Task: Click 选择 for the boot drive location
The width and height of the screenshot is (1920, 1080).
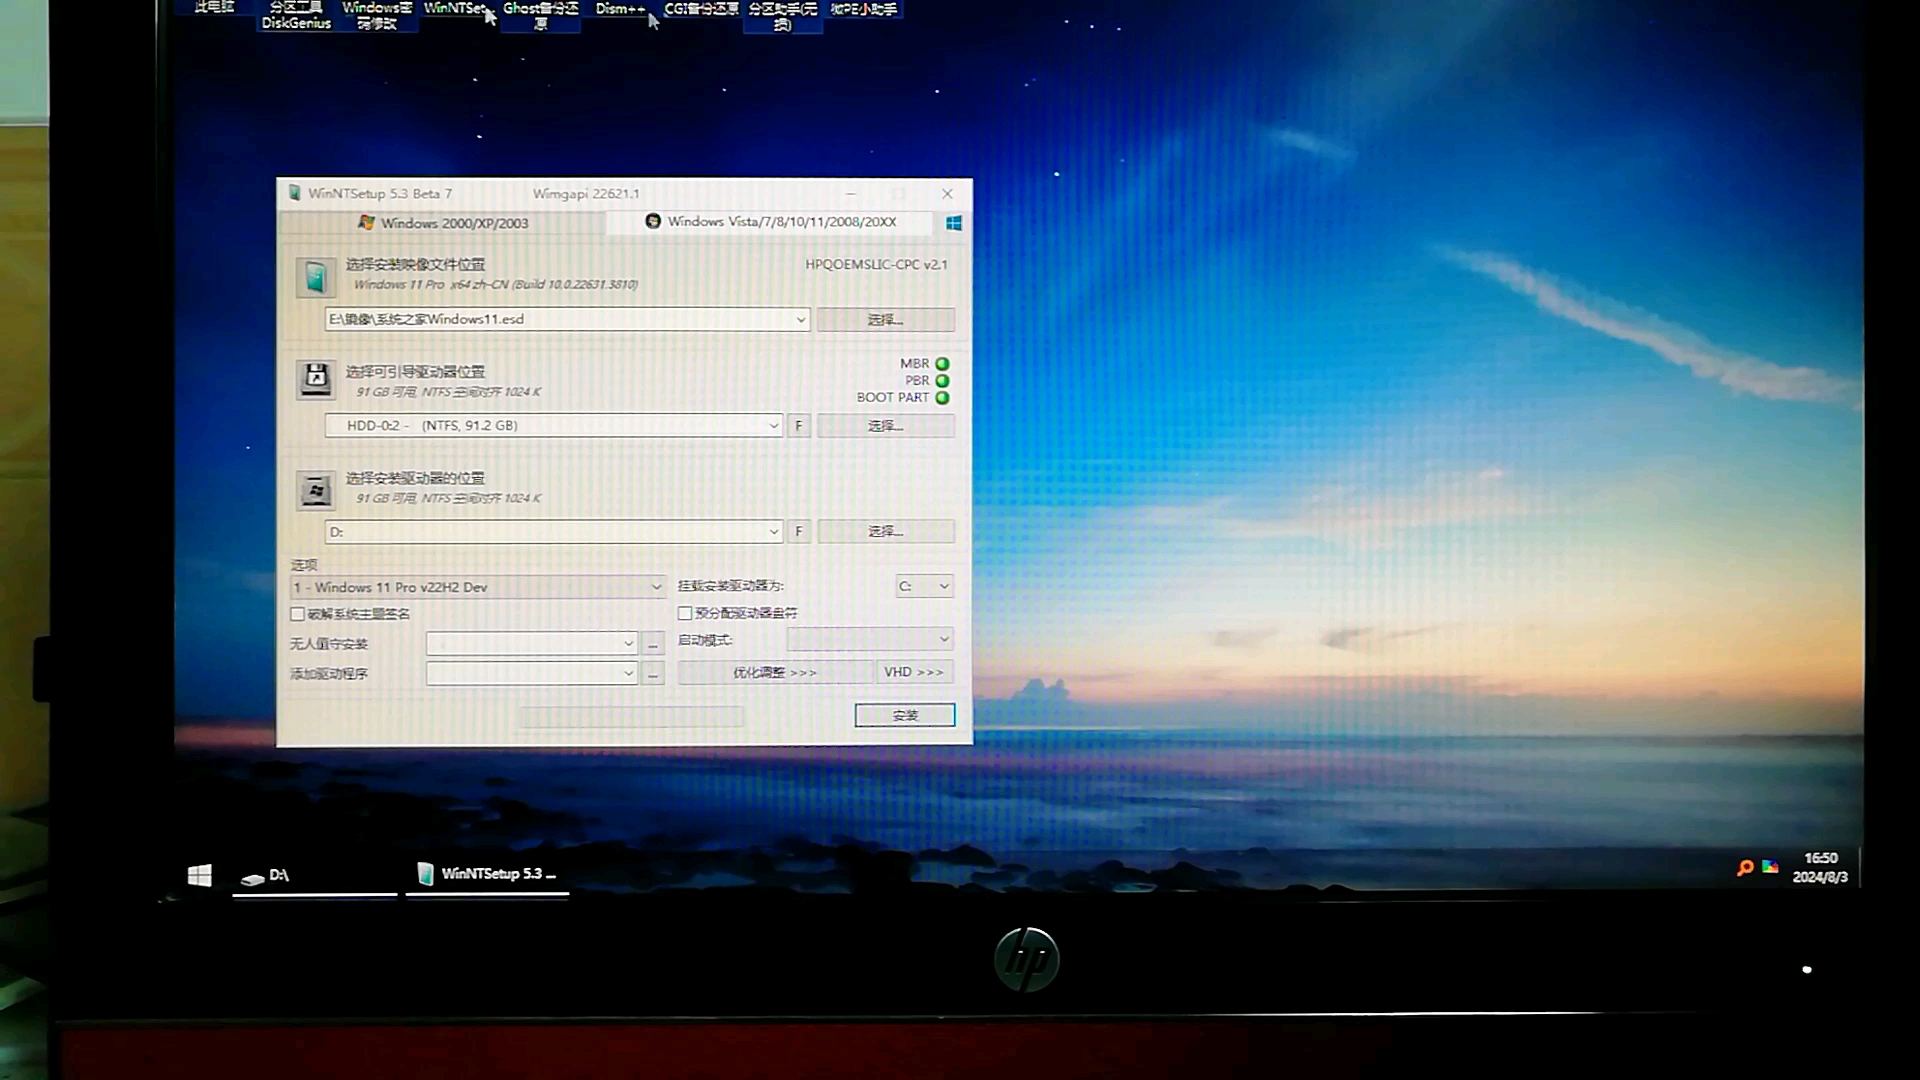Action: (x=886, y=426)
